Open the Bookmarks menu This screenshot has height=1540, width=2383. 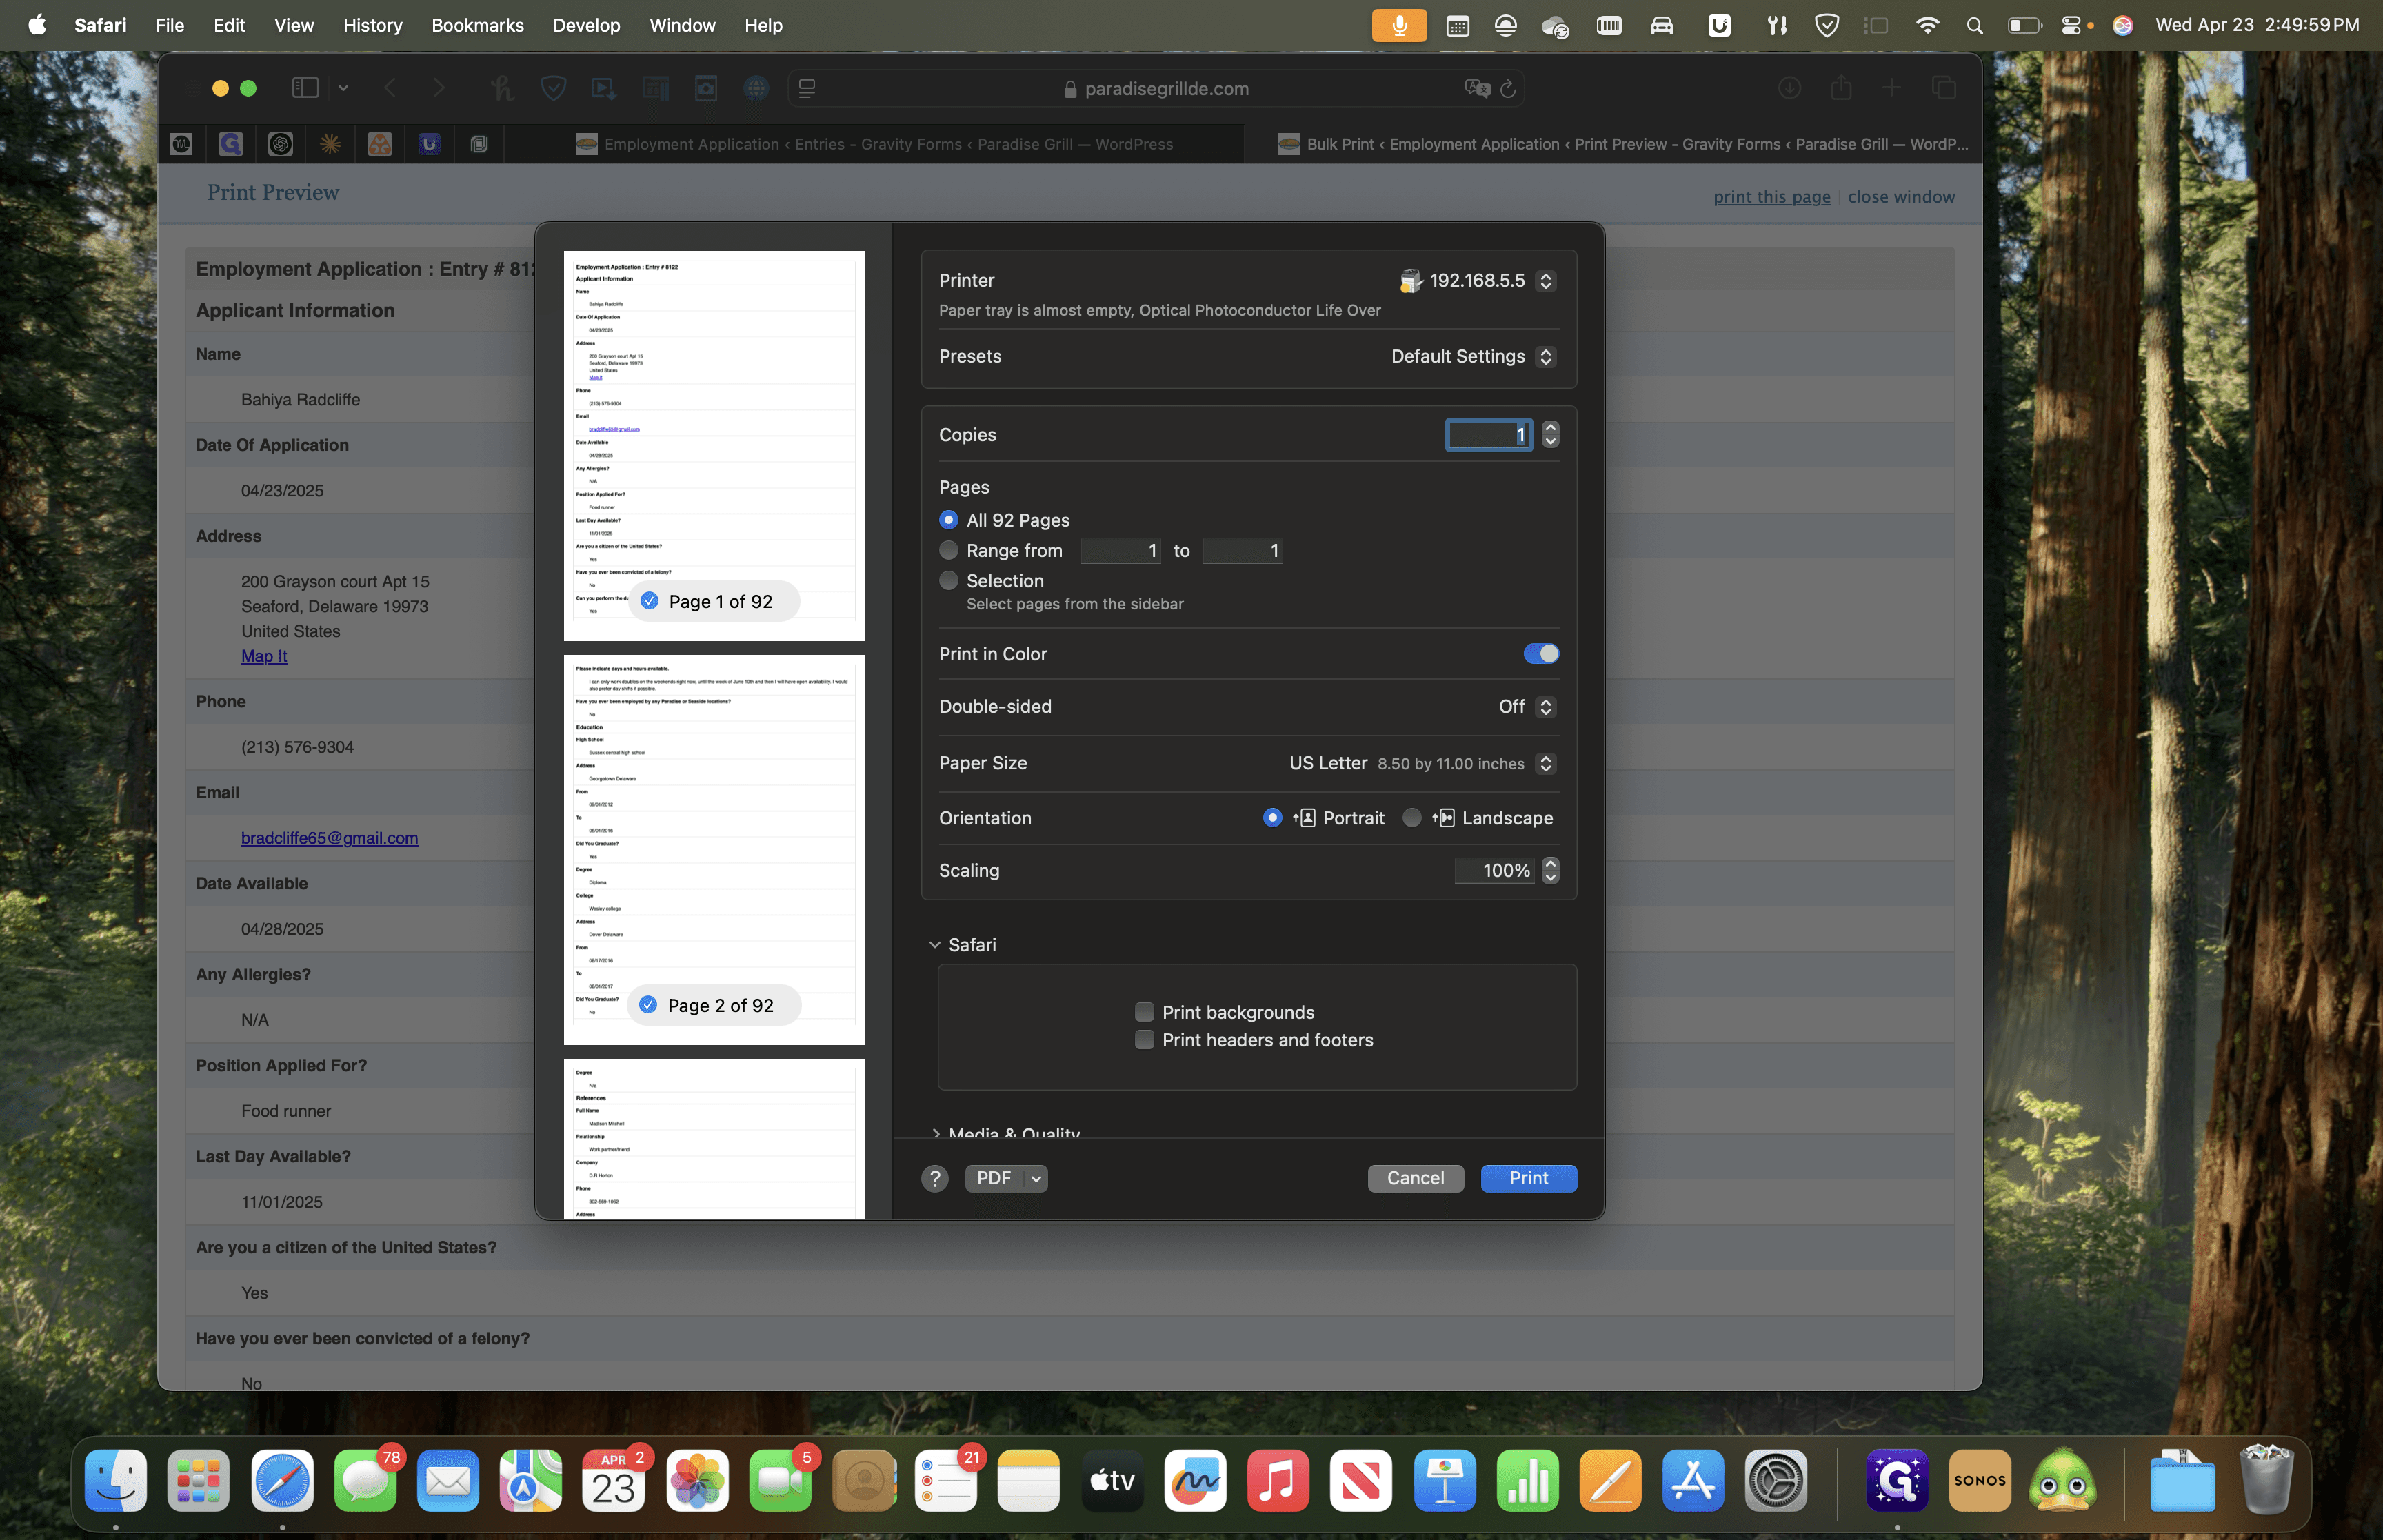point(477,25)
